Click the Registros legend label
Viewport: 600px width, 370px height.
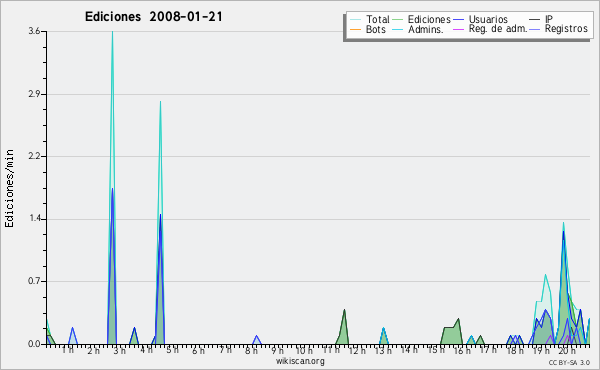coord(566,29)
